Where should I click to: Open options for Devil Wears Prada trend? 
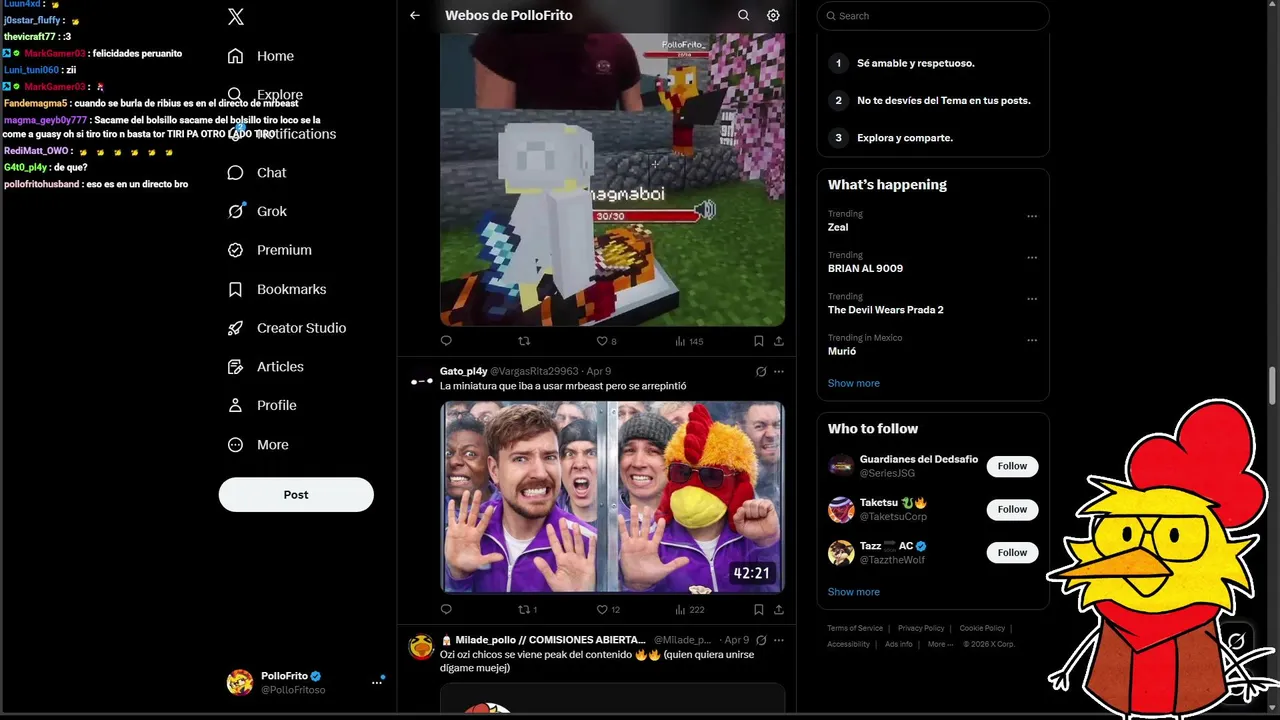click(x=1032, y=299)
